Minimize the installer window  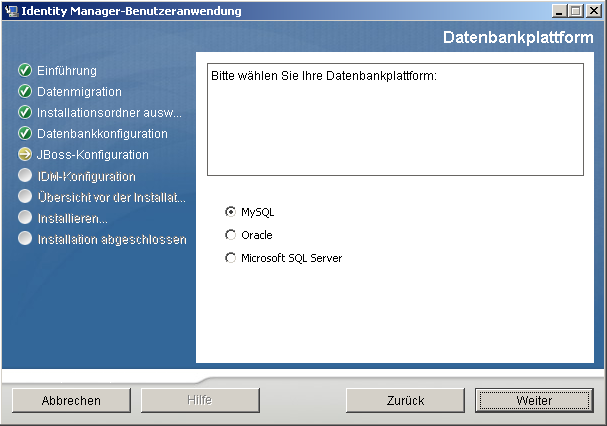[x=559, y=11]
